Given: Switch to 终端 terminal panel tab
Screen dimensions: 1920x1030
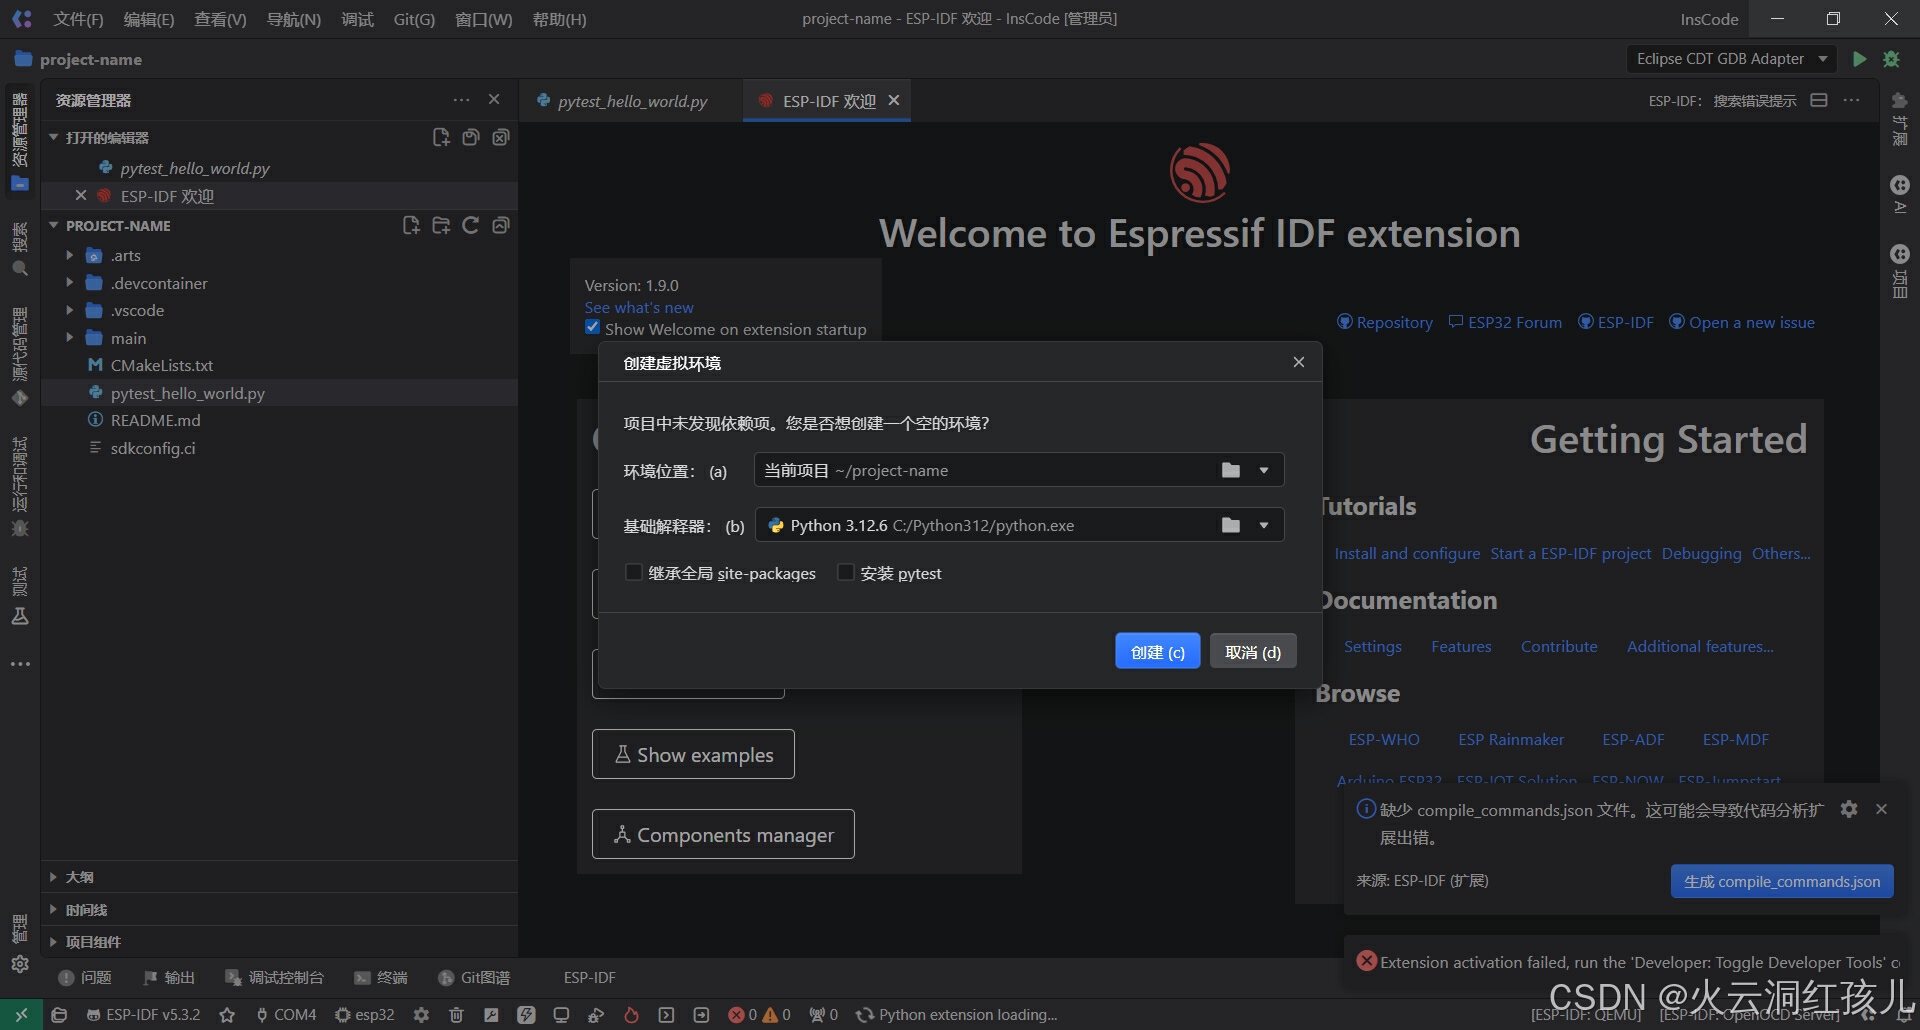Looking at the screenshot, I should 381,977.
